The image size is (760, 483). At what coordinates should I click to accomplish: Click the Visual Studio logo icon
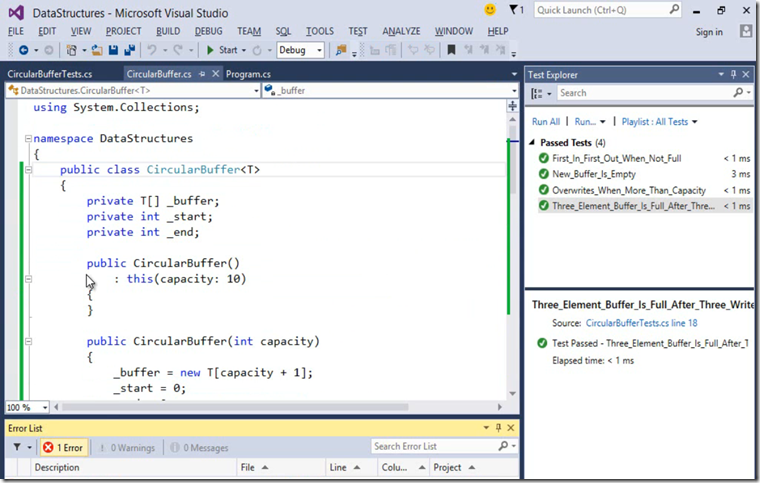point(16,13)
